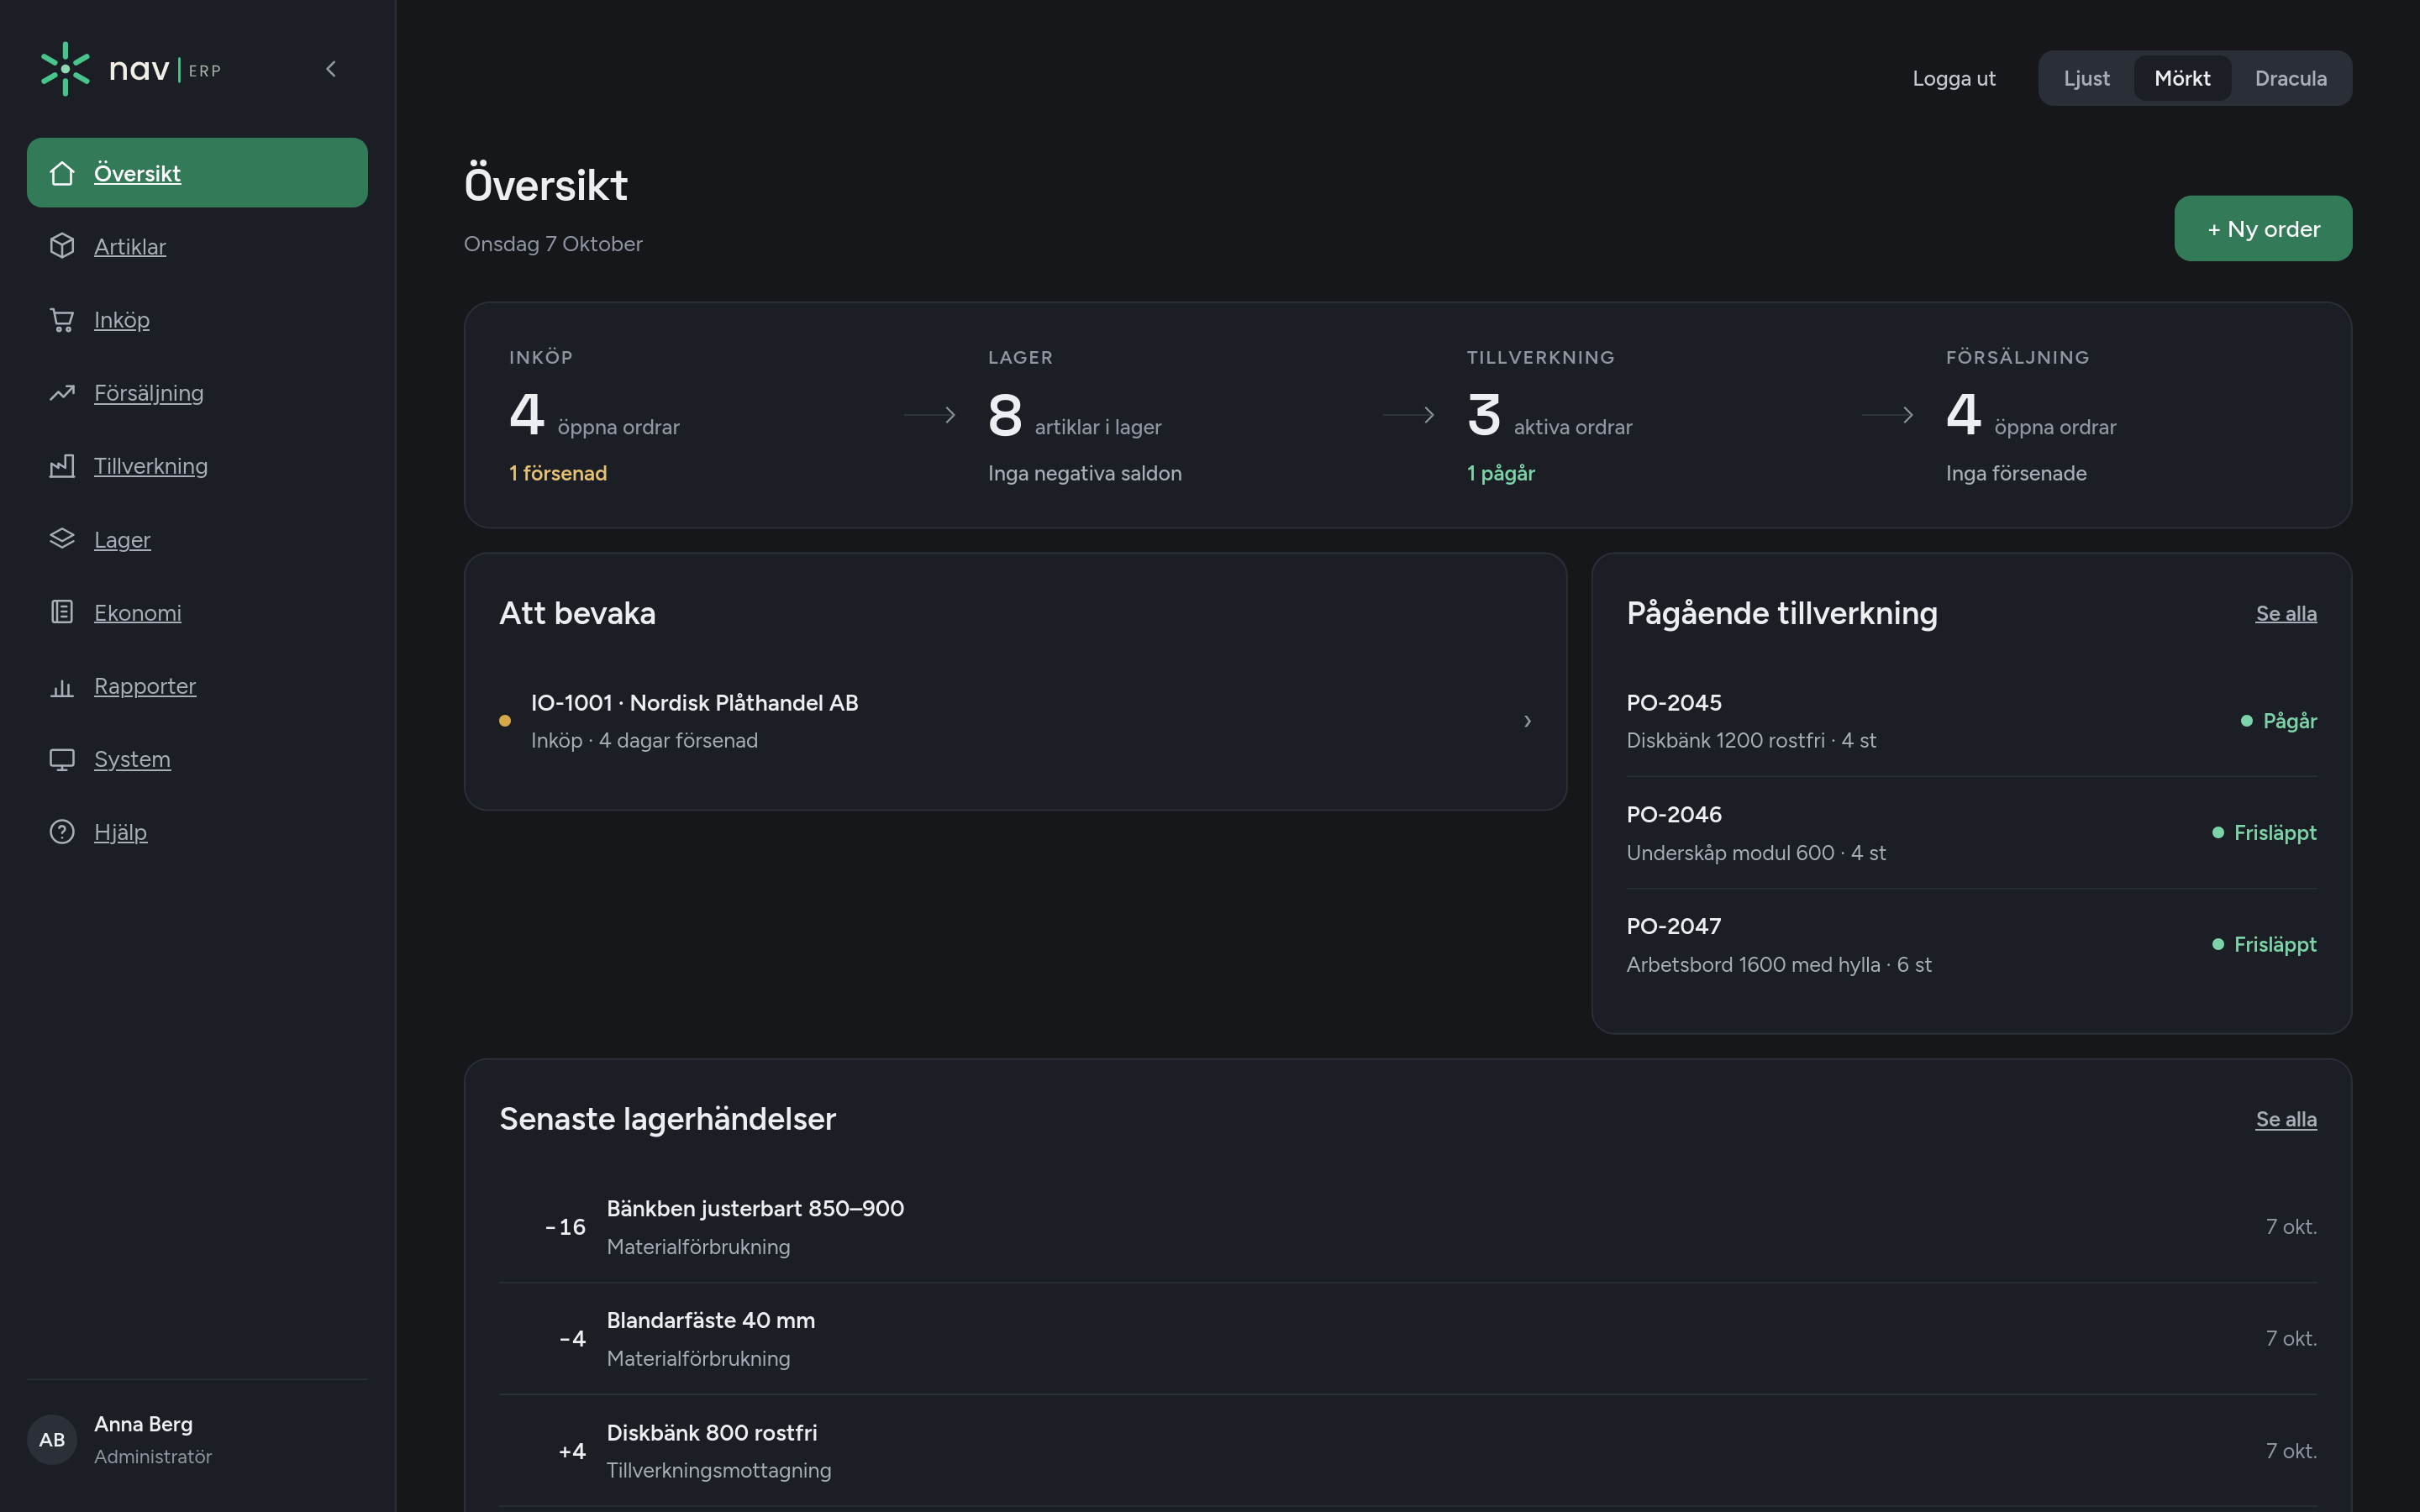Open IO-1001 Nordisk Plåthandel row chevron
Screen dimensions: 2420x1512
[x=1527, y=721]
